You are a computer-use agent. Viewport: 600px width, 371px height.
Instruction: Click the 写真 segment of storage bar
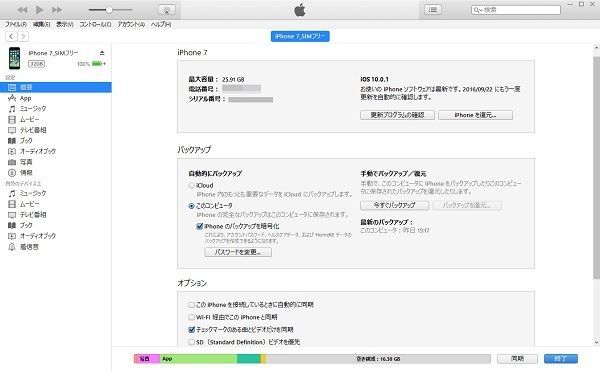coord(147,359)
